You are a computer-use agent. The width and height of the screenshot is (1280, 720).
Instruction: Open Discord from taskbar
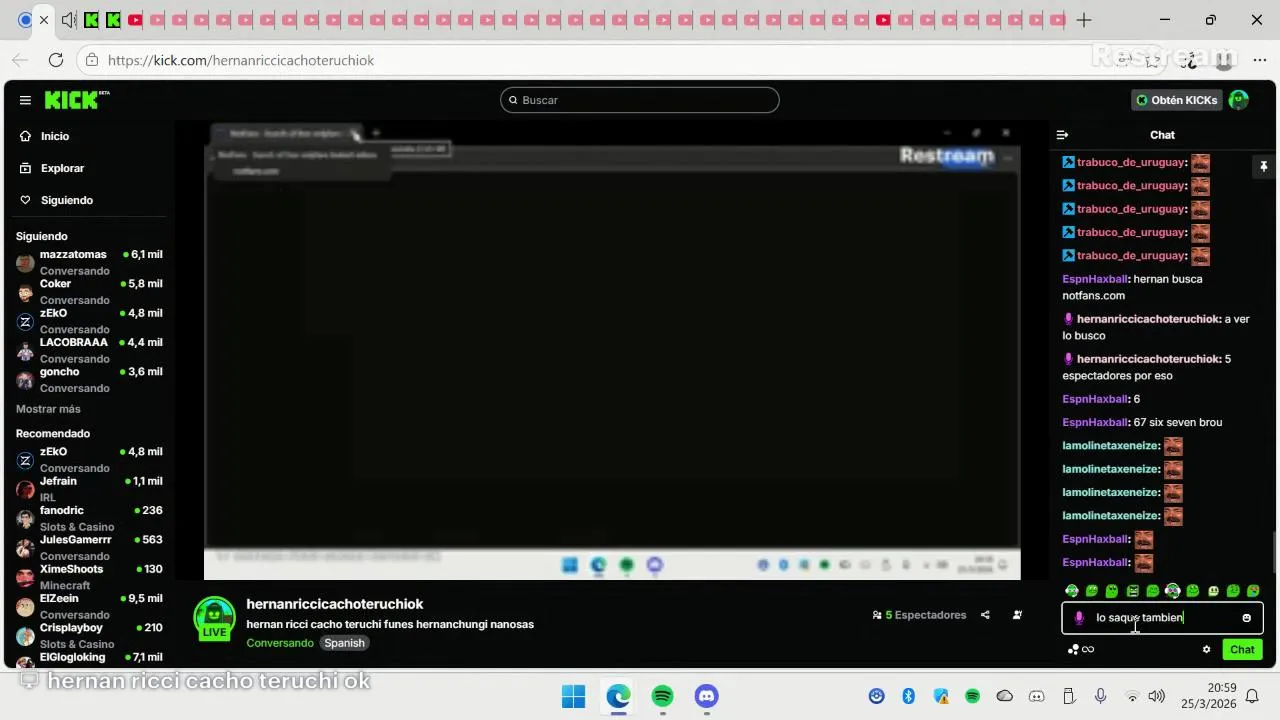707,696
